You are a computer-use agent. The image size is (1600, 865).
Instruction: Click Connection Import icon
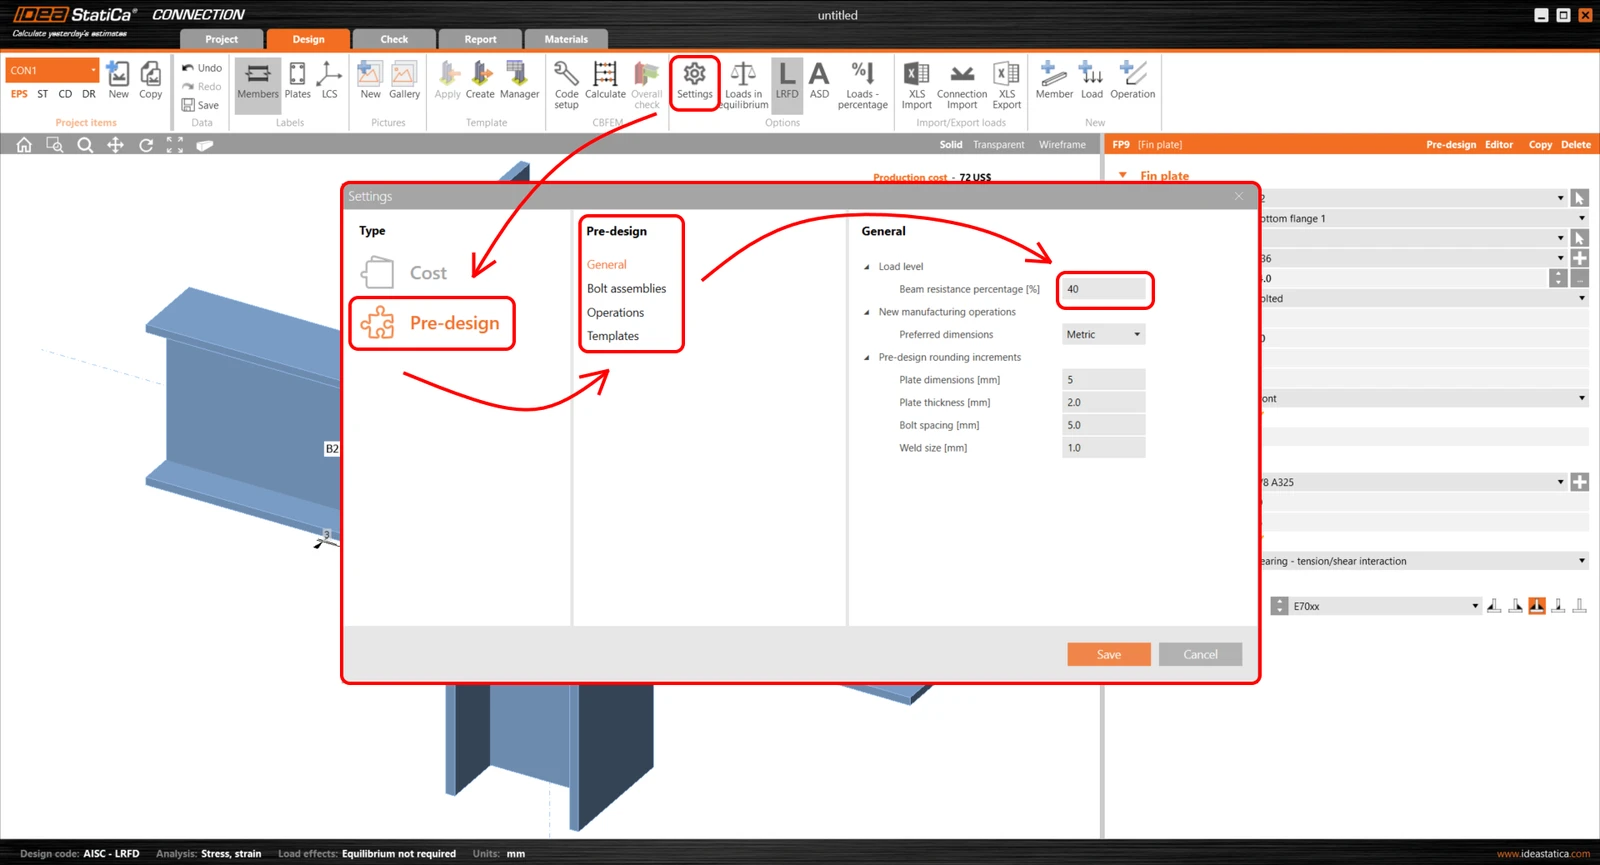[x=962, y=86]
